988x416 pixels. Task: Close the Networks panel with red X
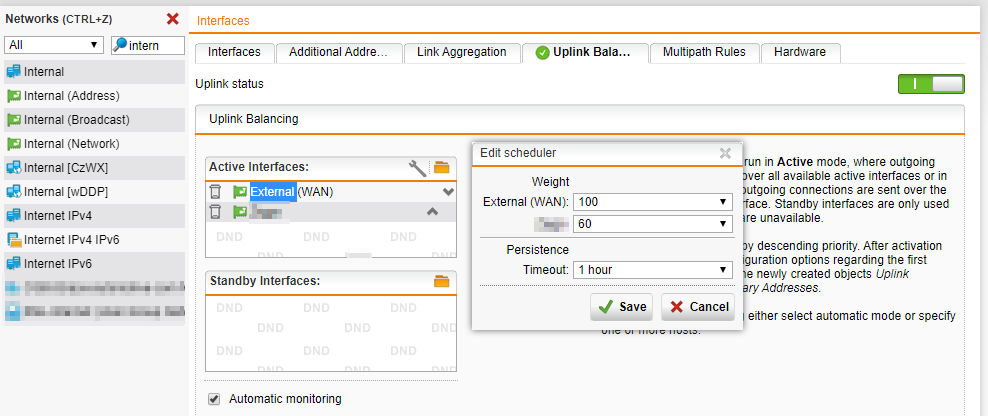click(172, 19)
